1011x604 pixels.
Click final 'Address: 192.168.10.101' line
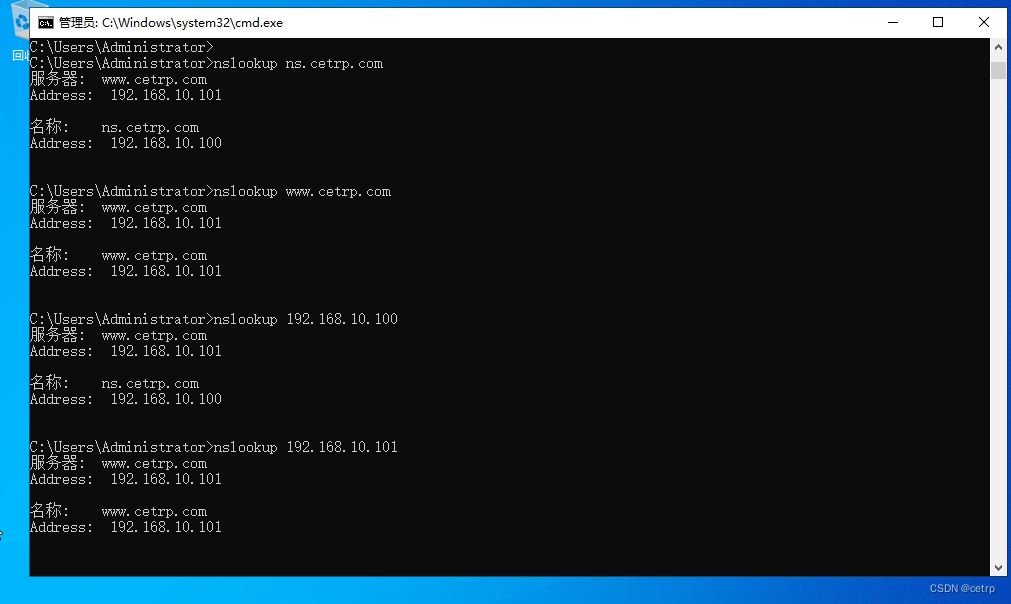[126, 527]
